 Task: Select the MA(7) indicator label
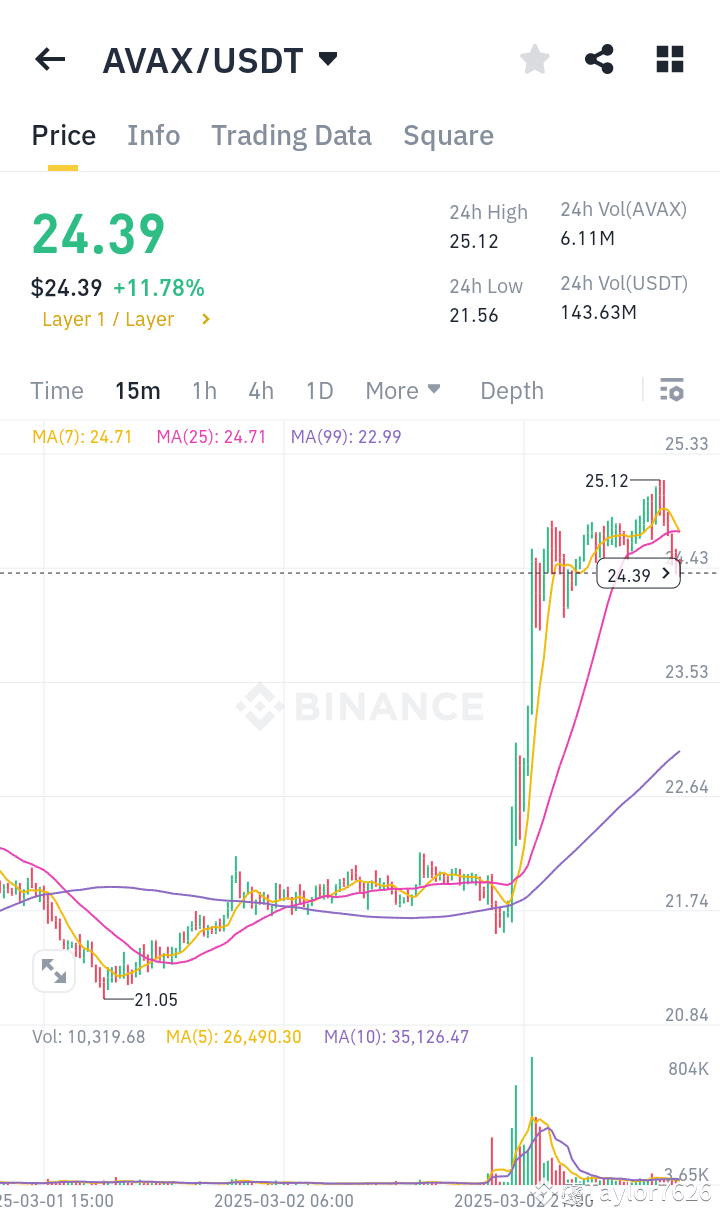tap(81, 436)
